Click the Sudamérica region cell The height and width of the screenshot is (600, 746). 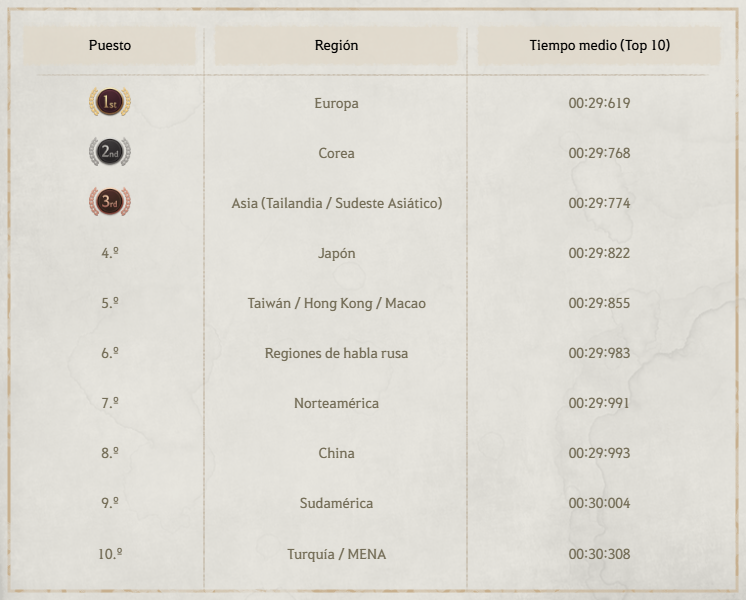(336, 503)
